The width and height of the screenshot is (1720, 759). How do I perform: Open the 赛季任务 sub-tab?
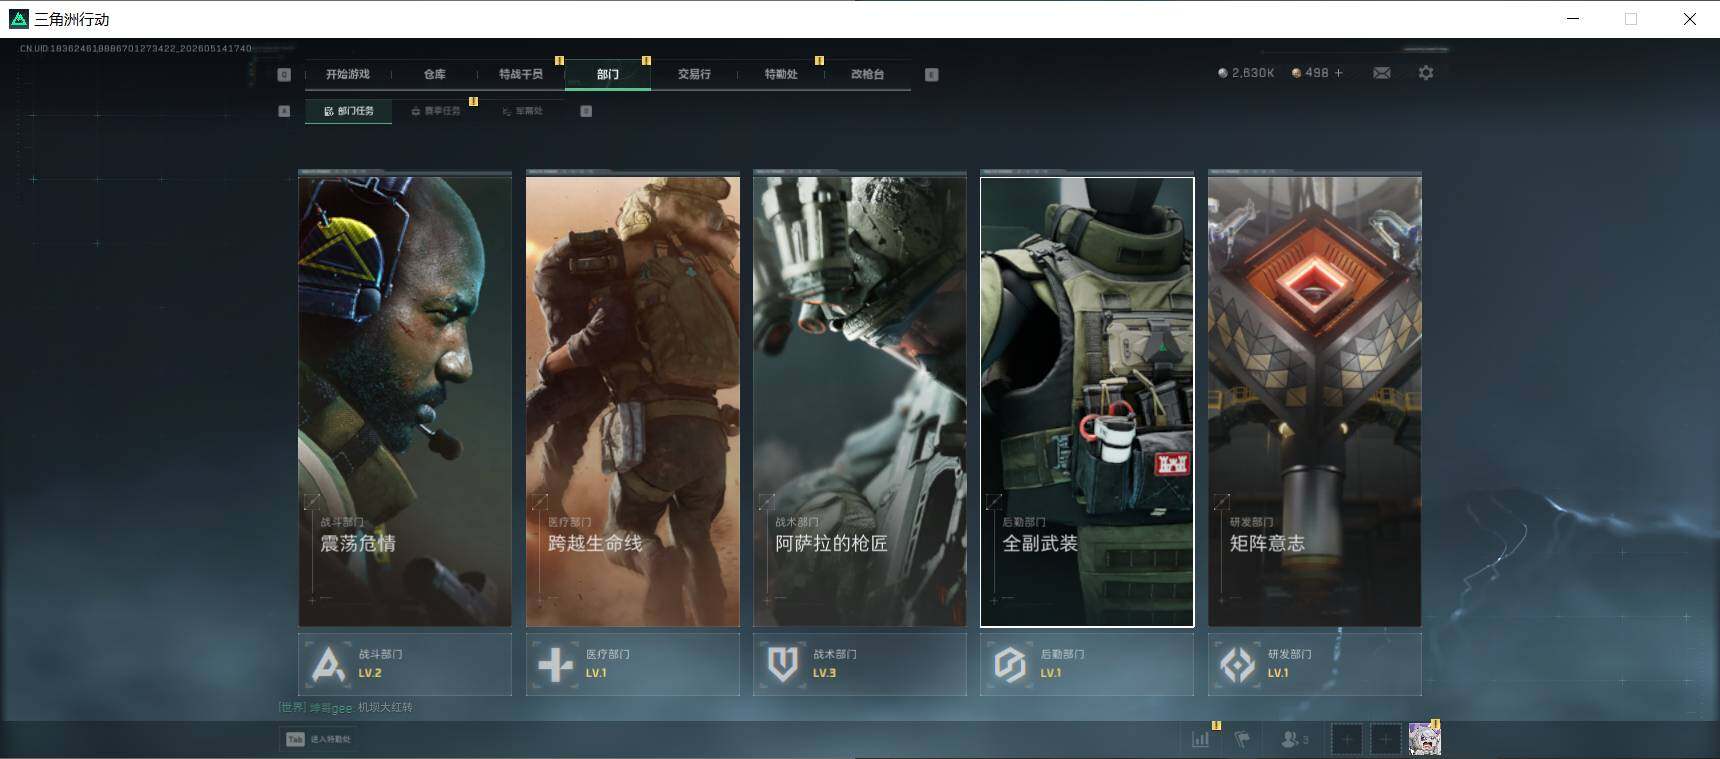click(436, 111)
